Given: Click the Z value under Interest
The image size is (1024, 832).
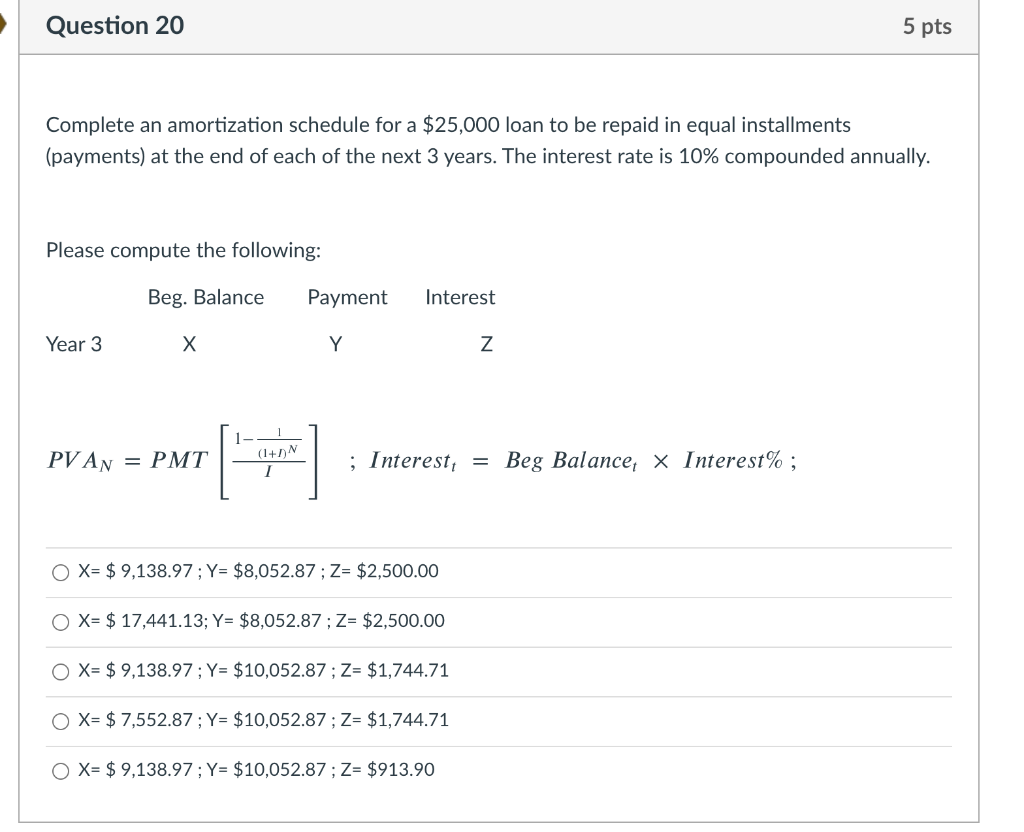Looking at the screenshot, I should [x=487, y=344].
